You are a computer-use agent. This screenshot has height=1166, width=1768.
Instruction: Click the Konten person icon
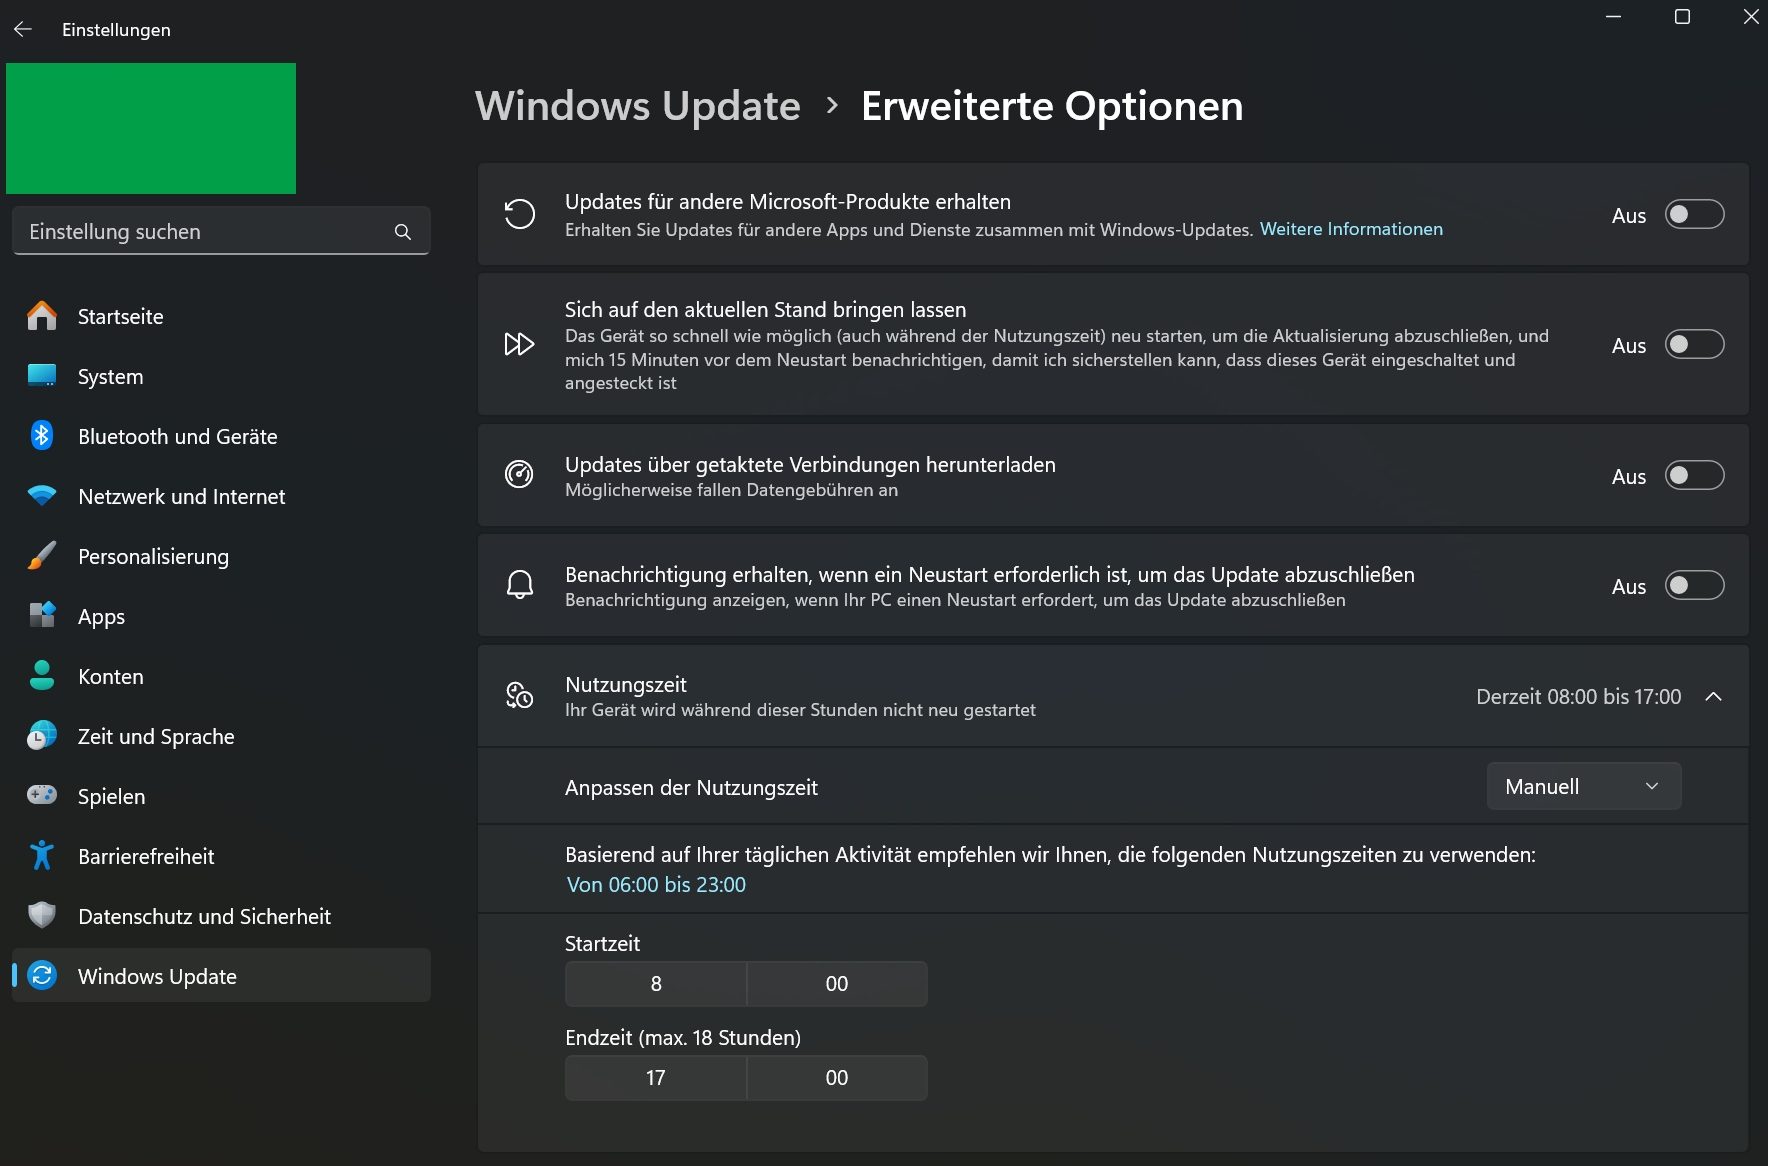[42, 676]
